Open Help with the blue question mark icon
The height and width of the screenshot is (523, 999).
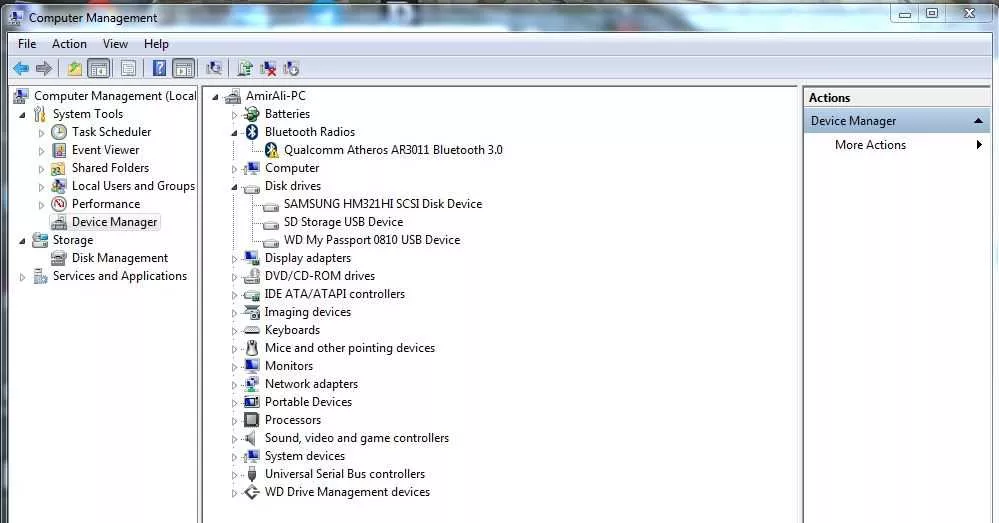(x=159, y=68)
